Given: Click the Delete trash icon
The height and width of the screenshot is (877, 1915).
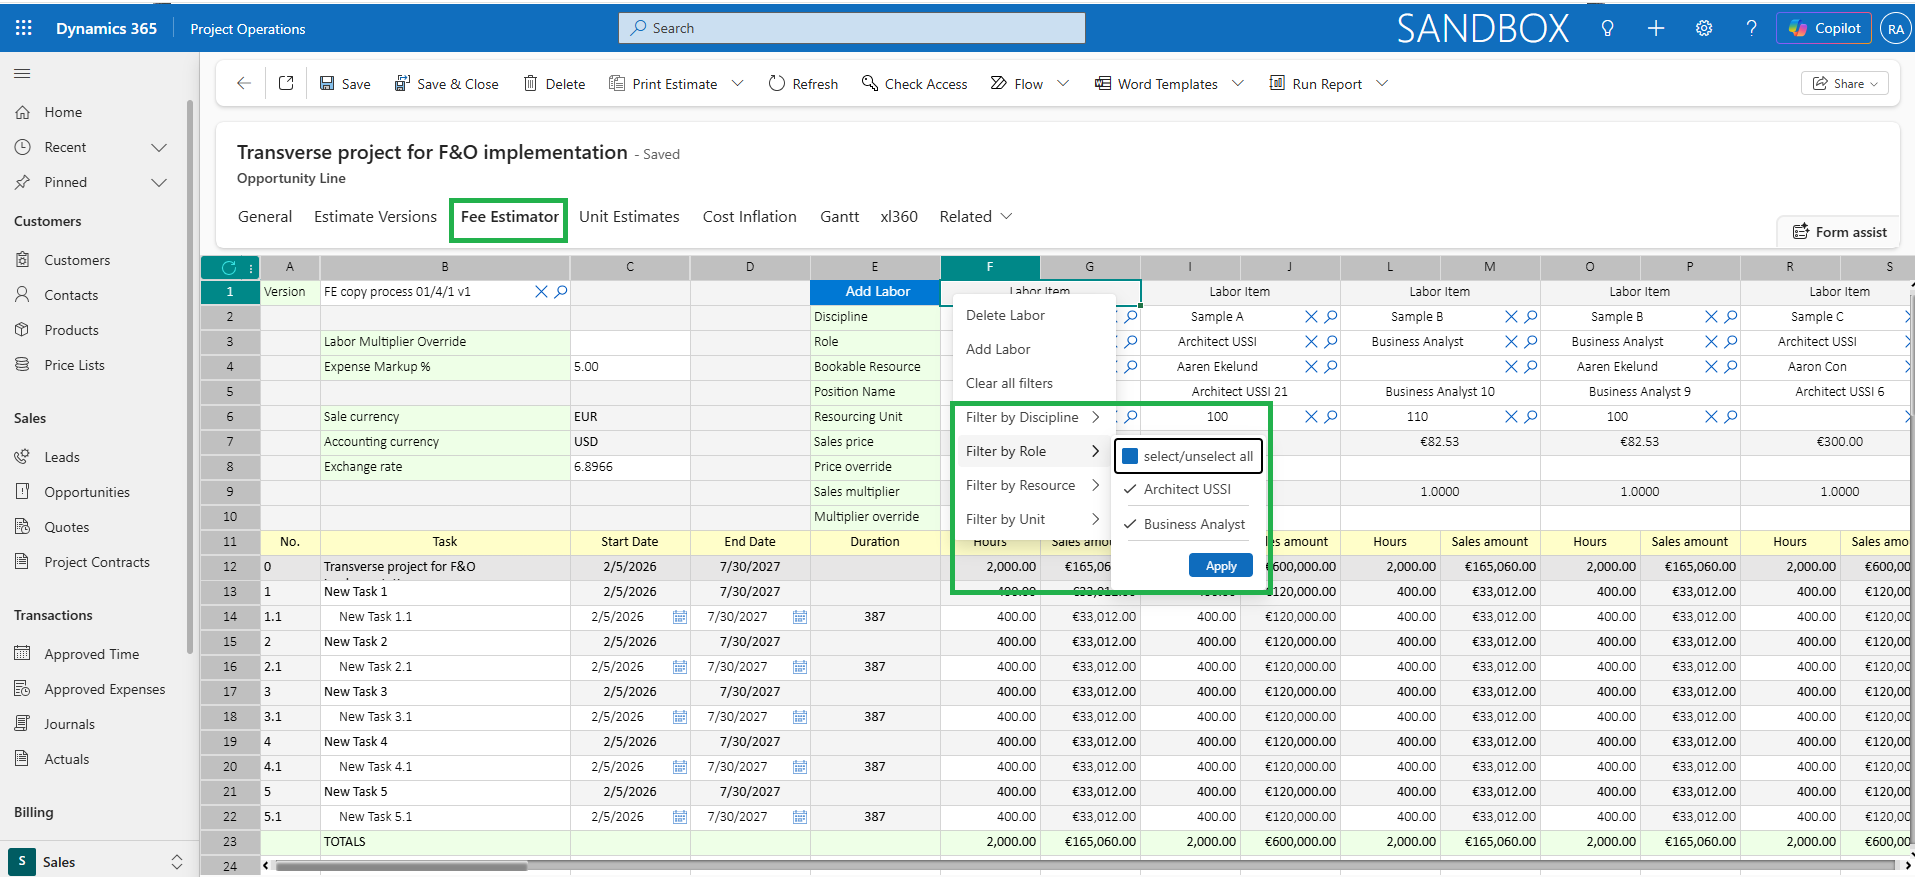Looking at the screenshot, I should (x=531, y=84).
